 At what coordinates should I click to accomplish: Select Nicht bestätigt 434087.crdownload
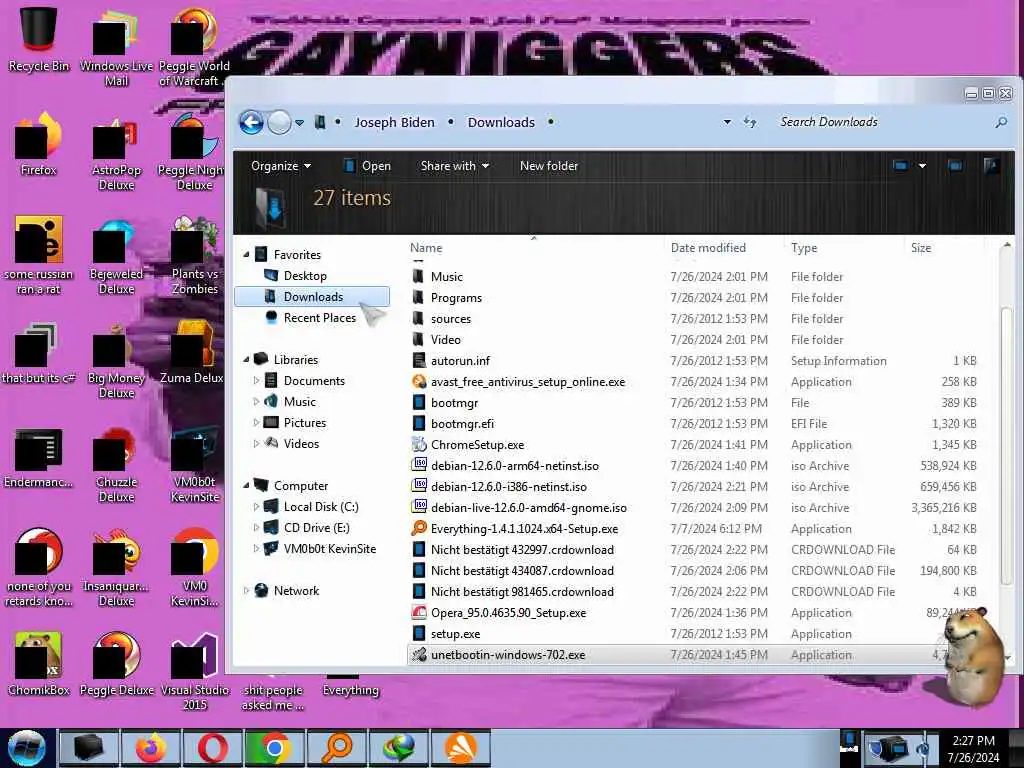point(522,571)
